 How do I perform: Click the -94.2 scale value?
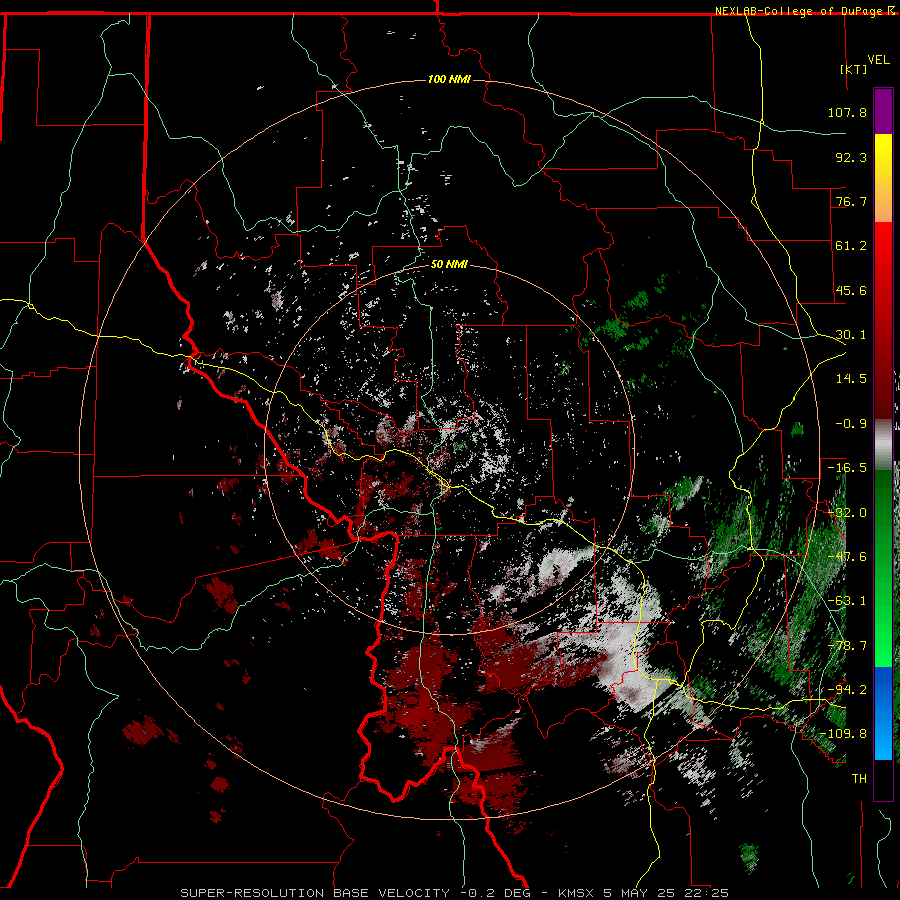847,690
